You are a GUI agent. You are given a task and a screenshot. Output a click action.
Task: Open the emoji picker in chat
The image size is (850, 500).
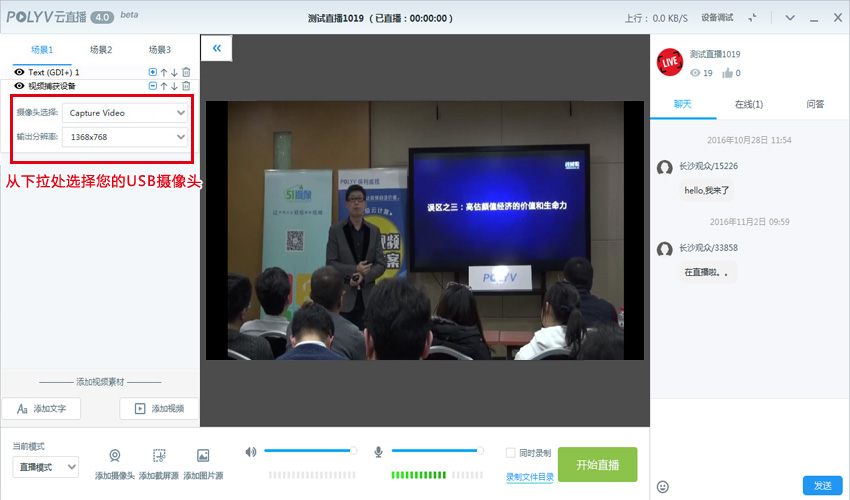coord(662,486)
